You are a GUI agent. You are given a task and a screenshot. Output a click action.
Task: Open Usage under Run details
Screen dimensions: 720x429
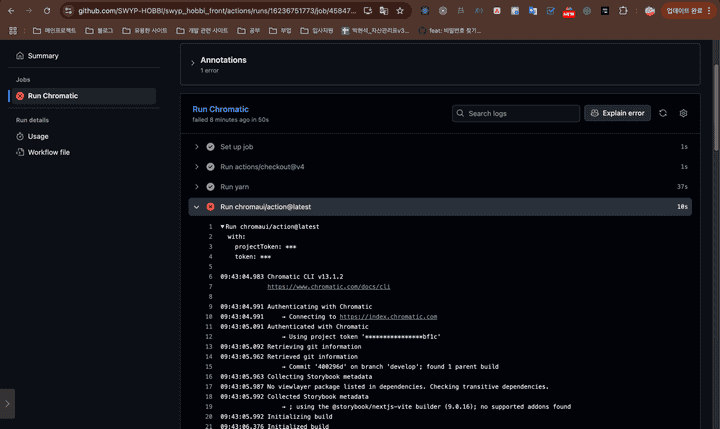click(x=38, y=136)
